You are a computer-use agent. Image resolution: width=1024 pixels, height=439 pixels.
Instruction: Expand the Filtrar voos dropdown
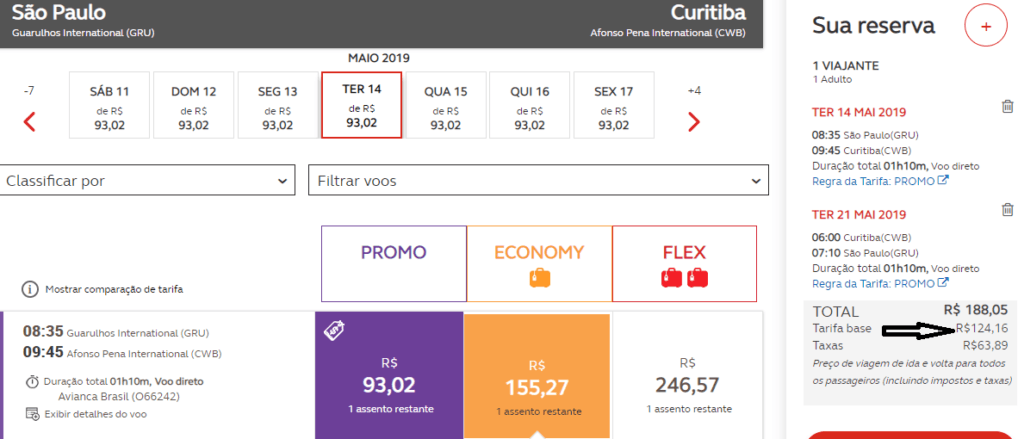coord(538,180)
